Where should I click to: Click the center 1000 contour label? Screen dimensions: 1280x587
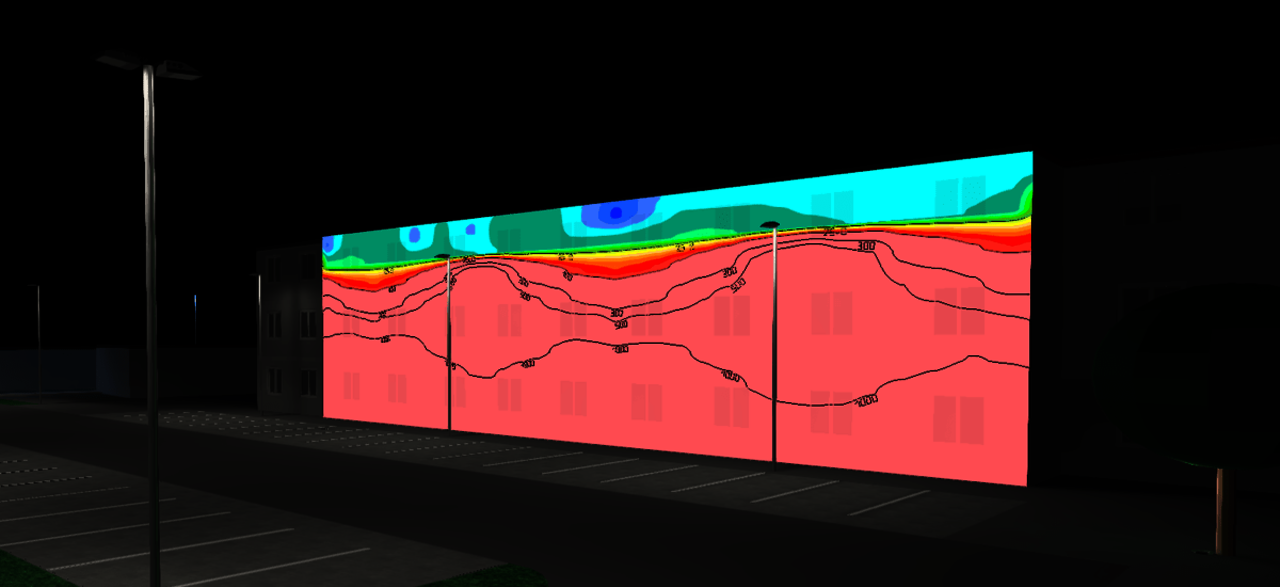coord(730,376)
